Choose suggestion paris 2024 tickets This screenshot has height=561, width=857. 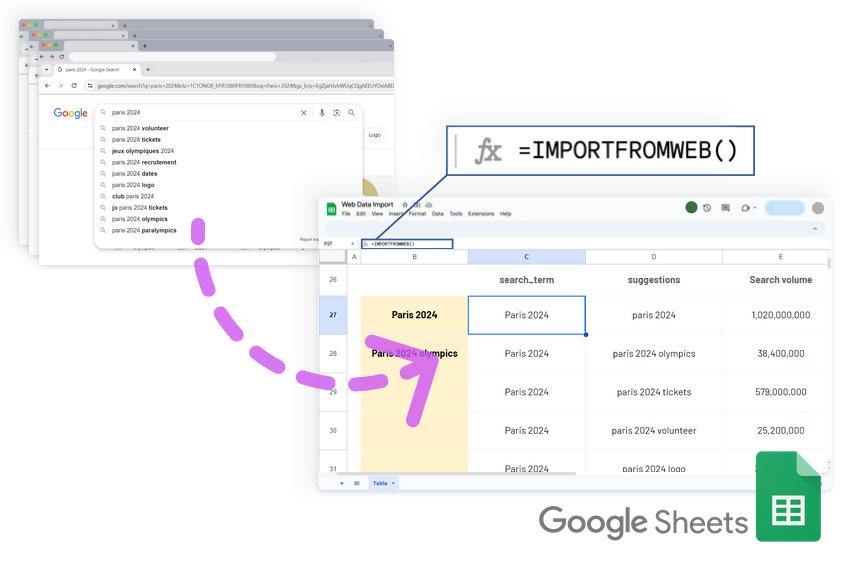136,140
